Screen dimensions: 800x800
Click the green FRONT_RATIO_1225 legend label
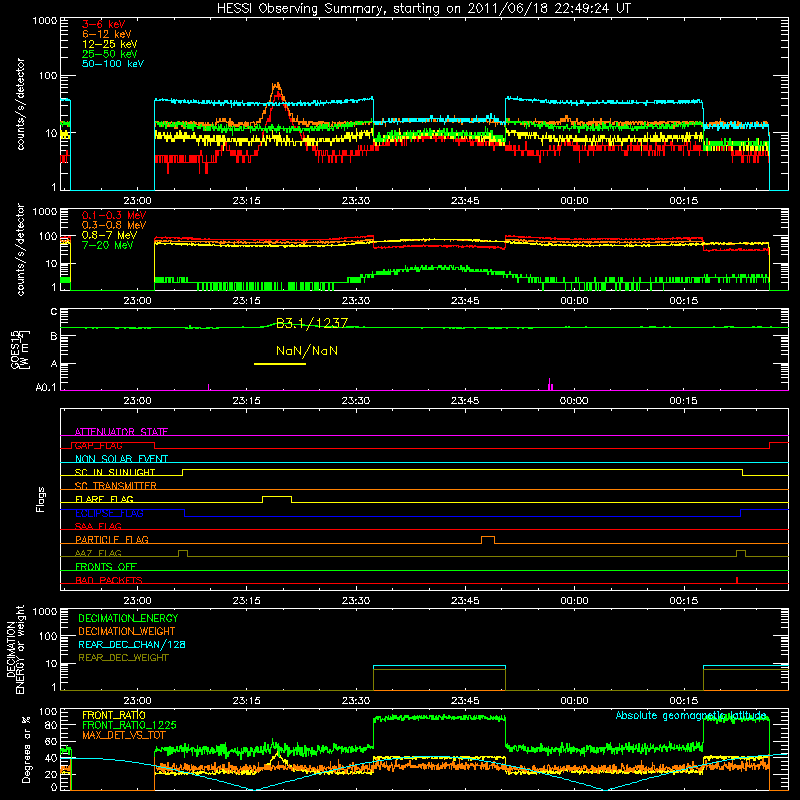129,725
